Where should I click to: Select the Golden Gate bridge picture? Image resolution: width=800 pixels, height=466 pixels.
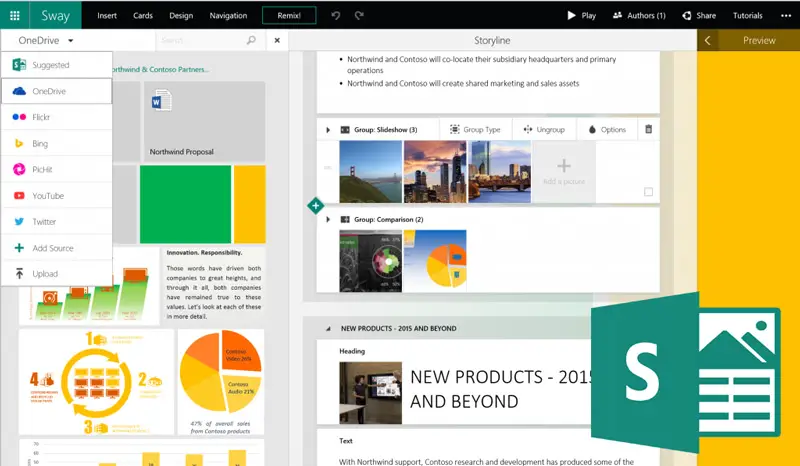(x=370, y=172)
